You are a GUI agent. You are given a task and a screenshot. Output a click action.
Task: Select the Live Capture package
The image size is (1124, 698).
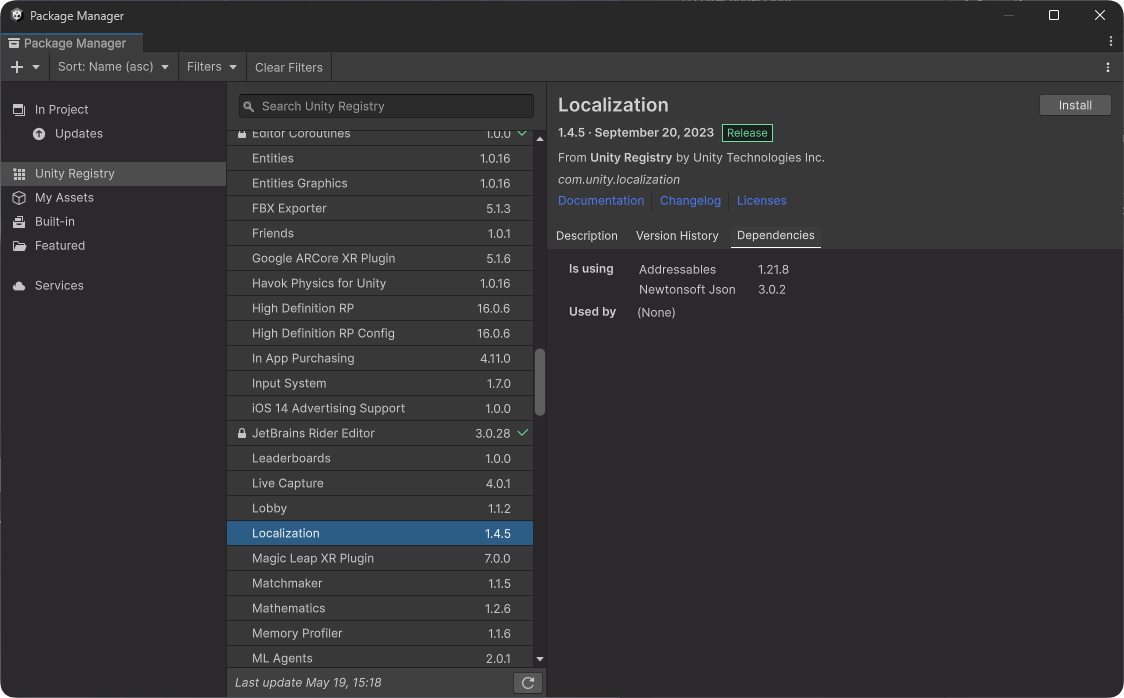(x=380, y=484)
